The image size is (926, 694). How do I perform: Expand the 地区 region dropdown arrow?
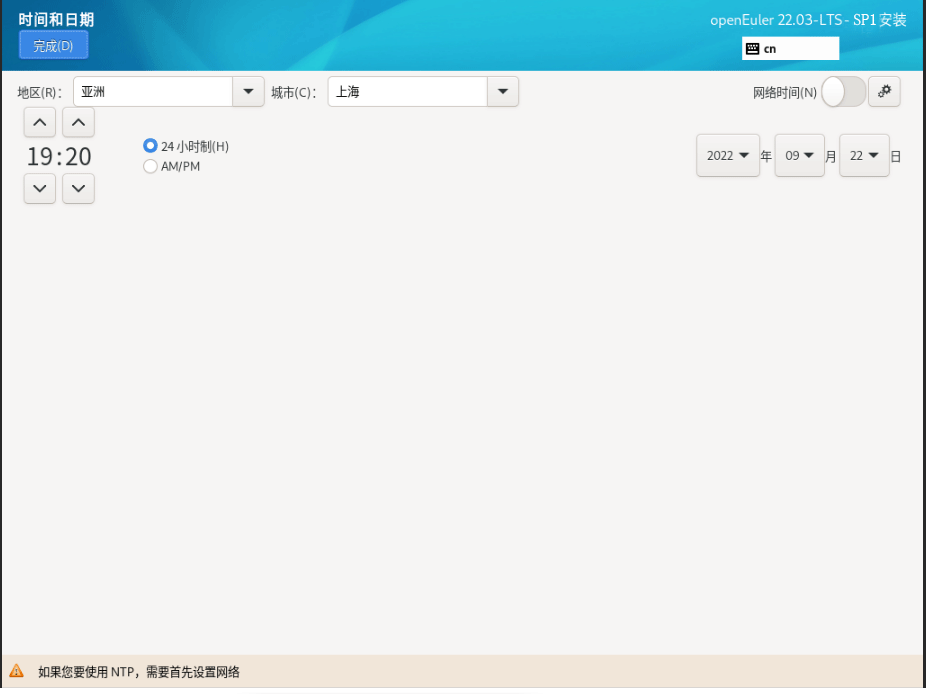[x=248, y=92]
